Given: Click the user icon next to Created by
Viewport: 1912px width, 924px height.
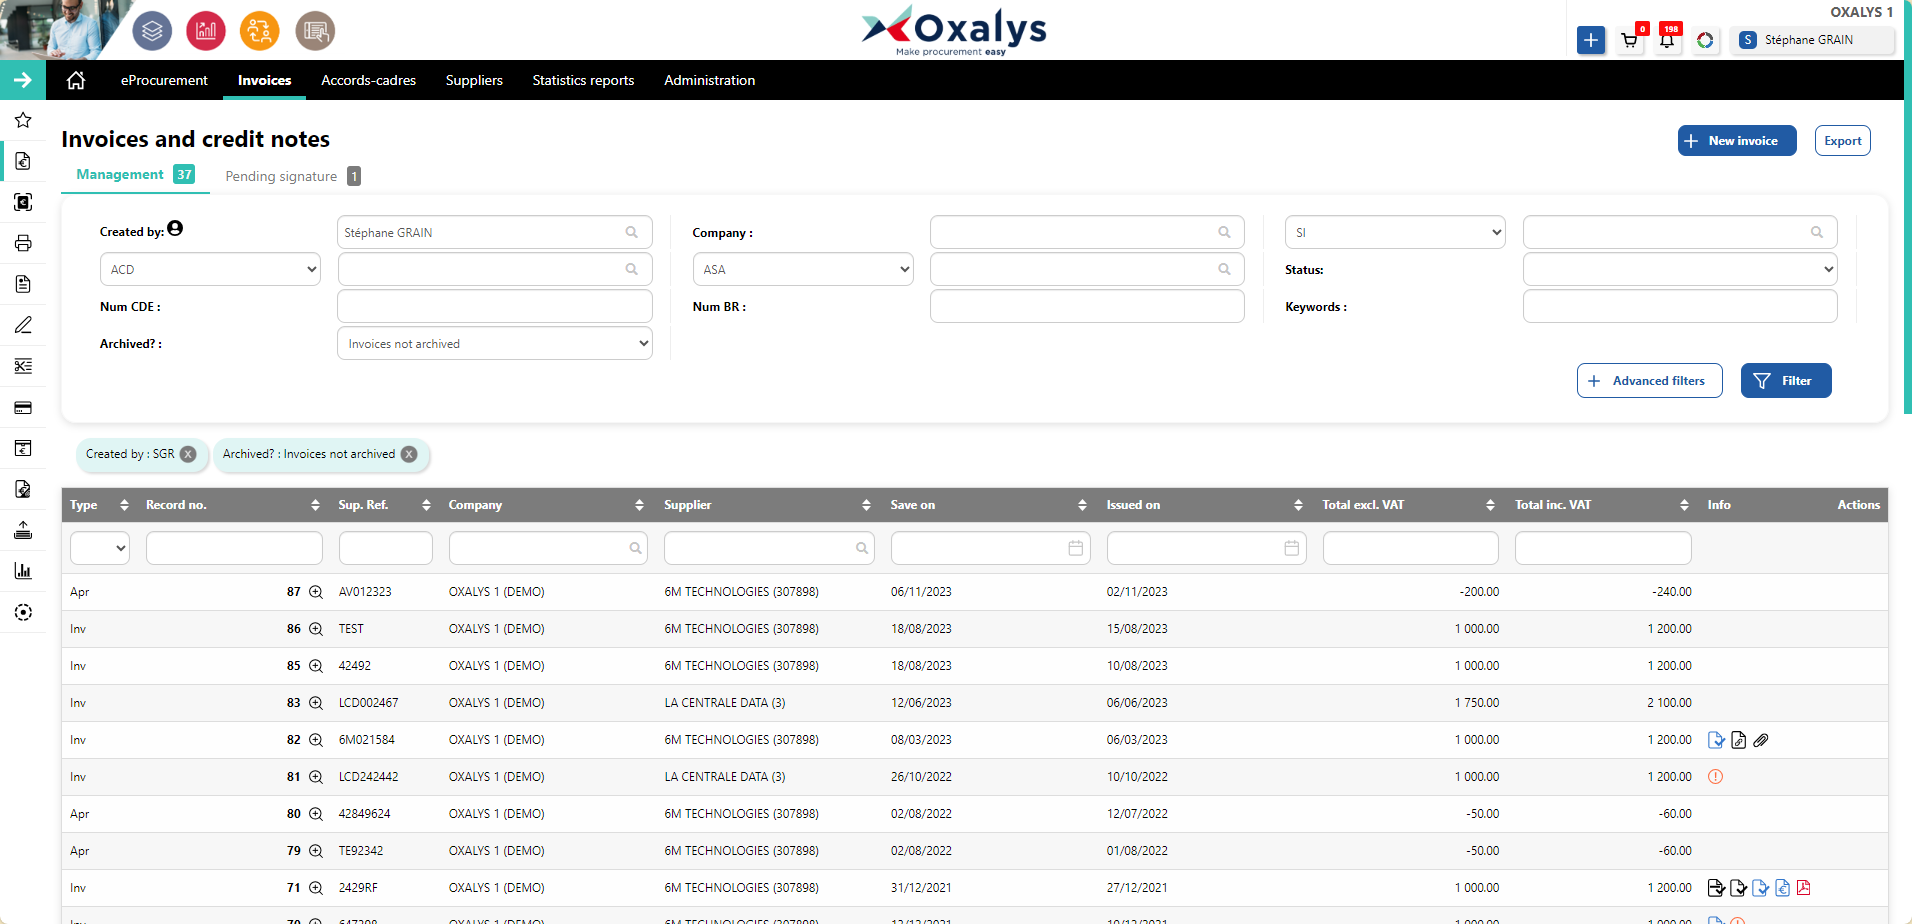Looking at the screenshot, I should 175,228.
